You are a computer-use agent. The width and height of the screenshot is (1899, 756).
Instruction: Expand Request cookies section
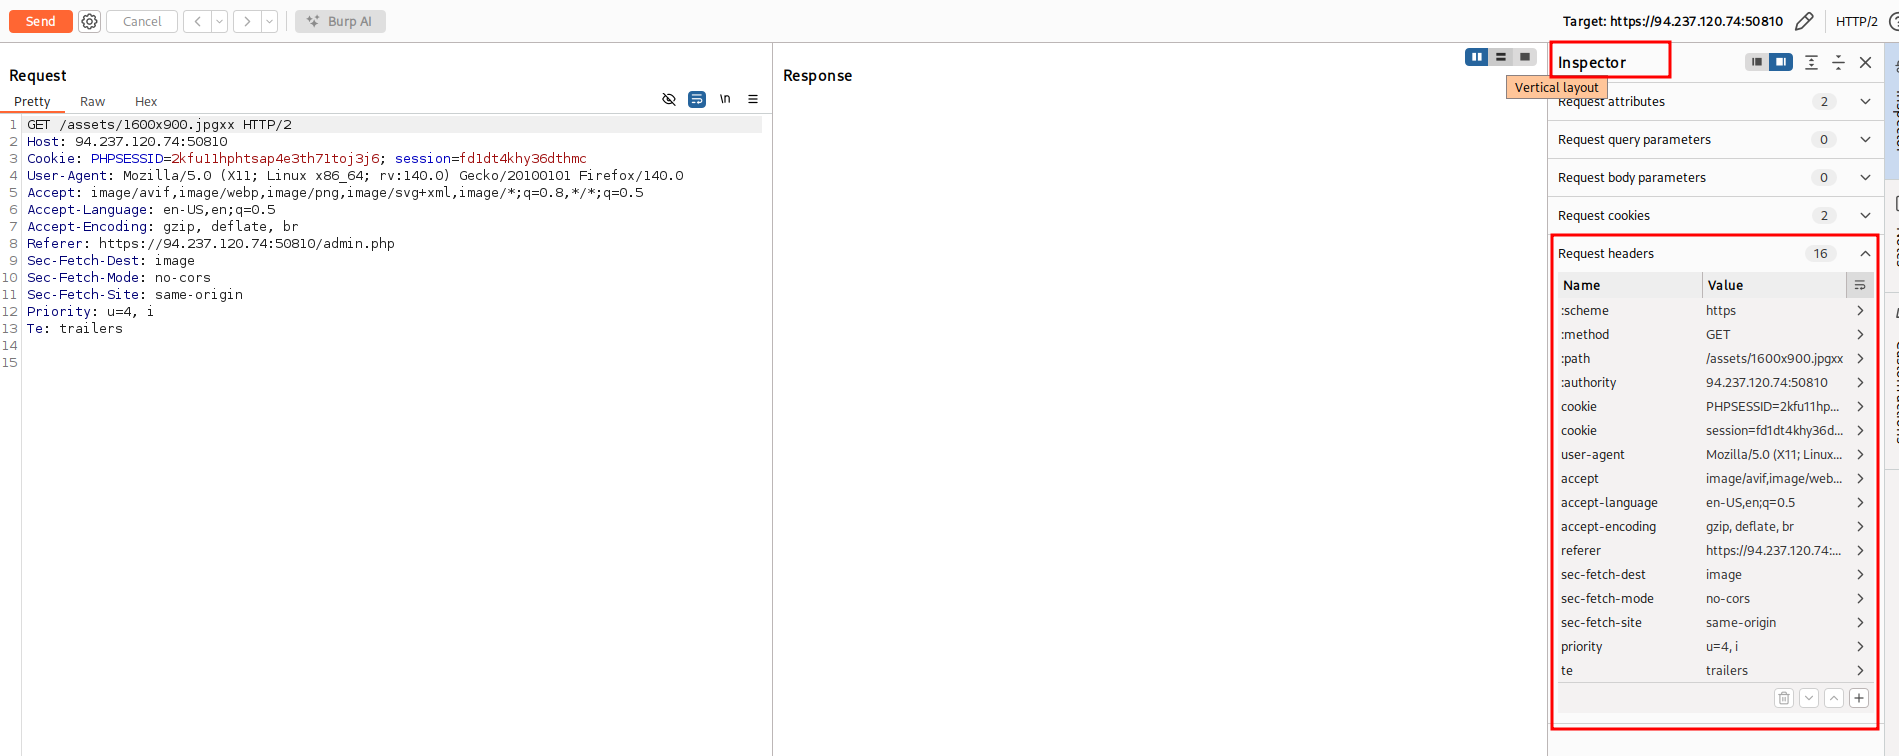1865,216
